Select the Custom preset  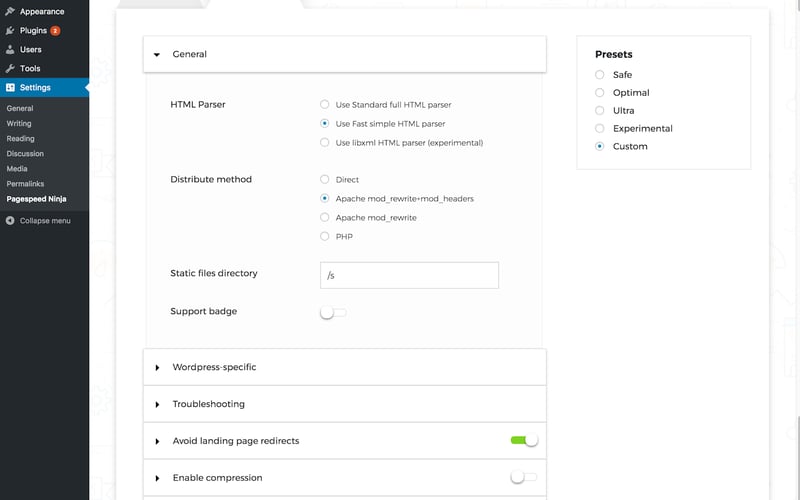point(599,146)
